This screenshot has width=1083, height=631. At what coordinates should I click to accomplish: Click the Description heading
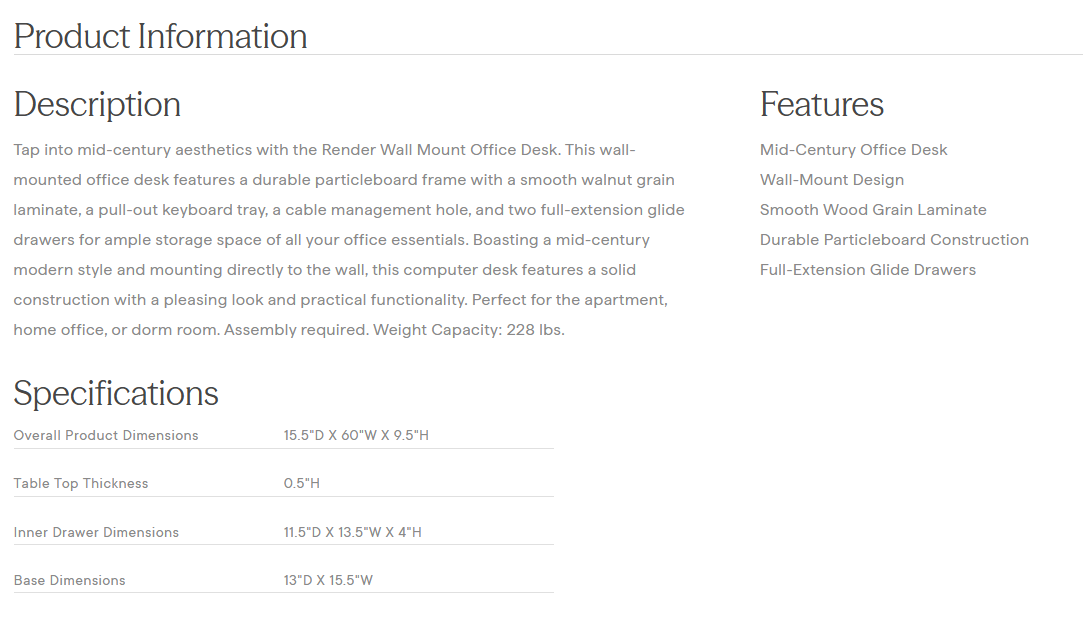97,104
